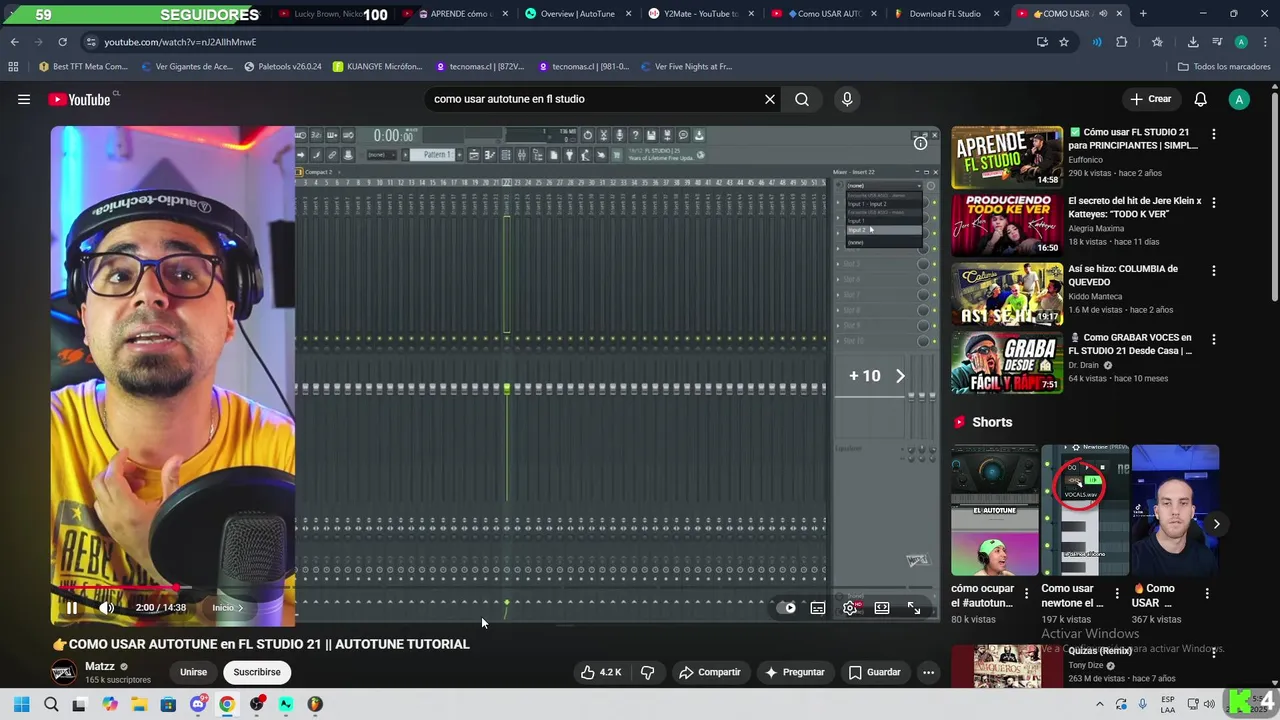Viewport: 1280px width, 720px height.
Task: Open more actions ellipsis below video
Action: point(928,672)
